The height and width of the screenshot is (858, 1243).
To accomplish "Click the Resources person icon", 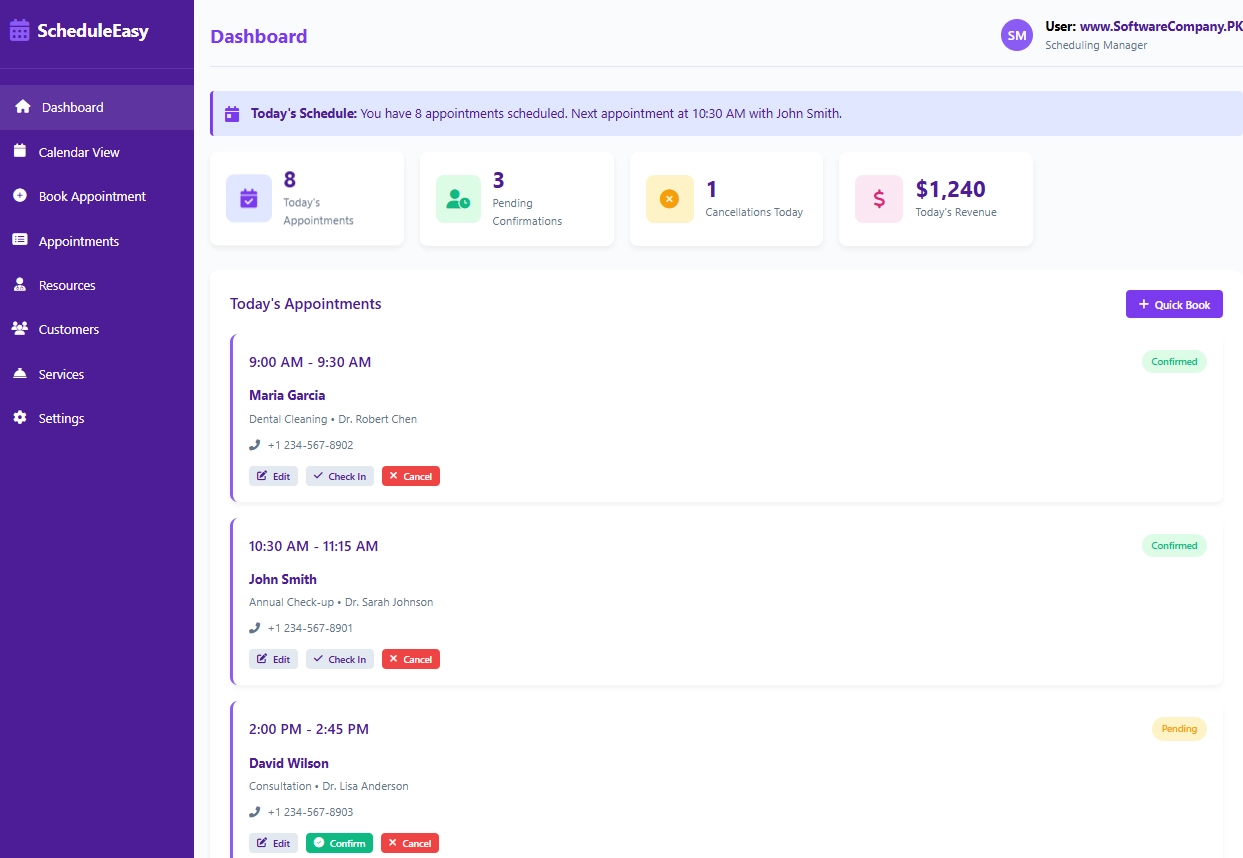I will tap(21, 285).
